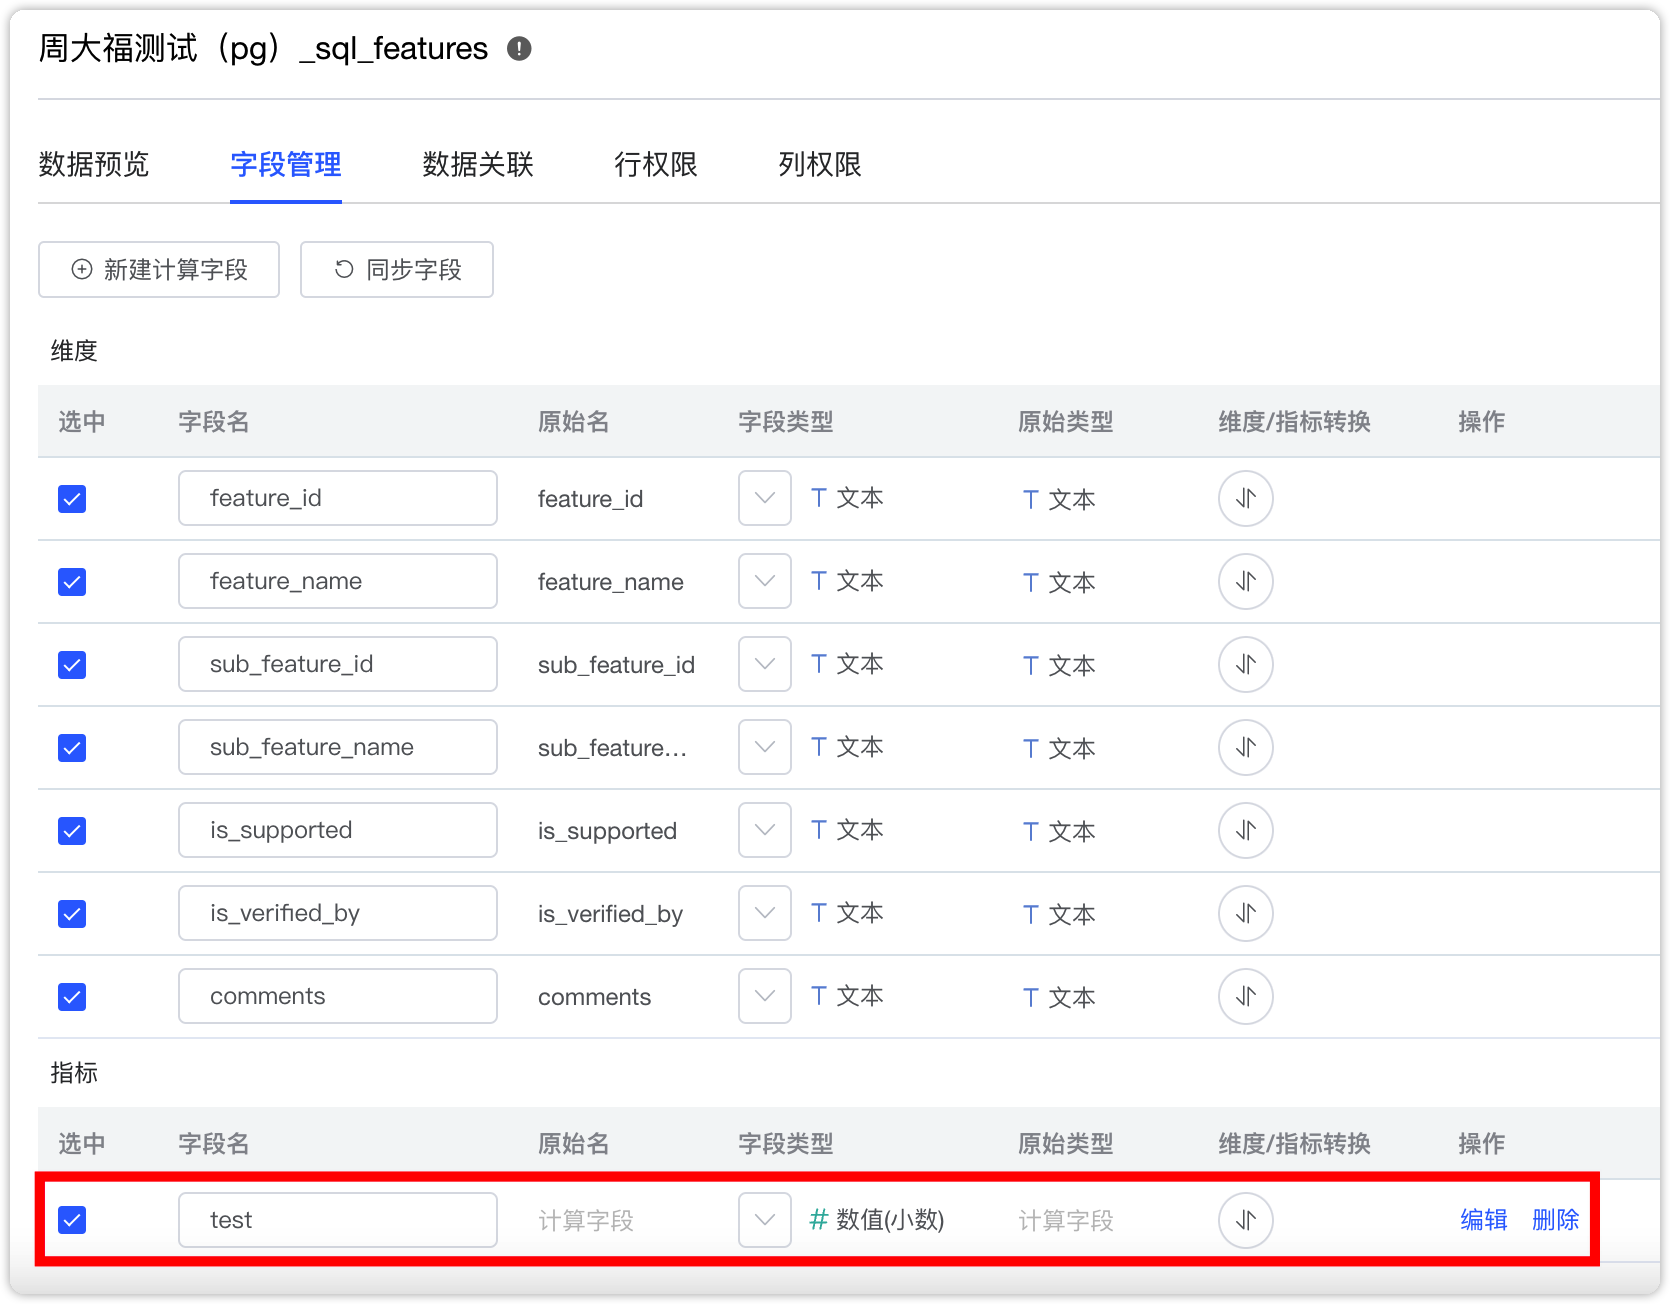Click inside the sub_feature_name field name input
The width and height of the screenshot is (1670, 1304).
point(337,747)
